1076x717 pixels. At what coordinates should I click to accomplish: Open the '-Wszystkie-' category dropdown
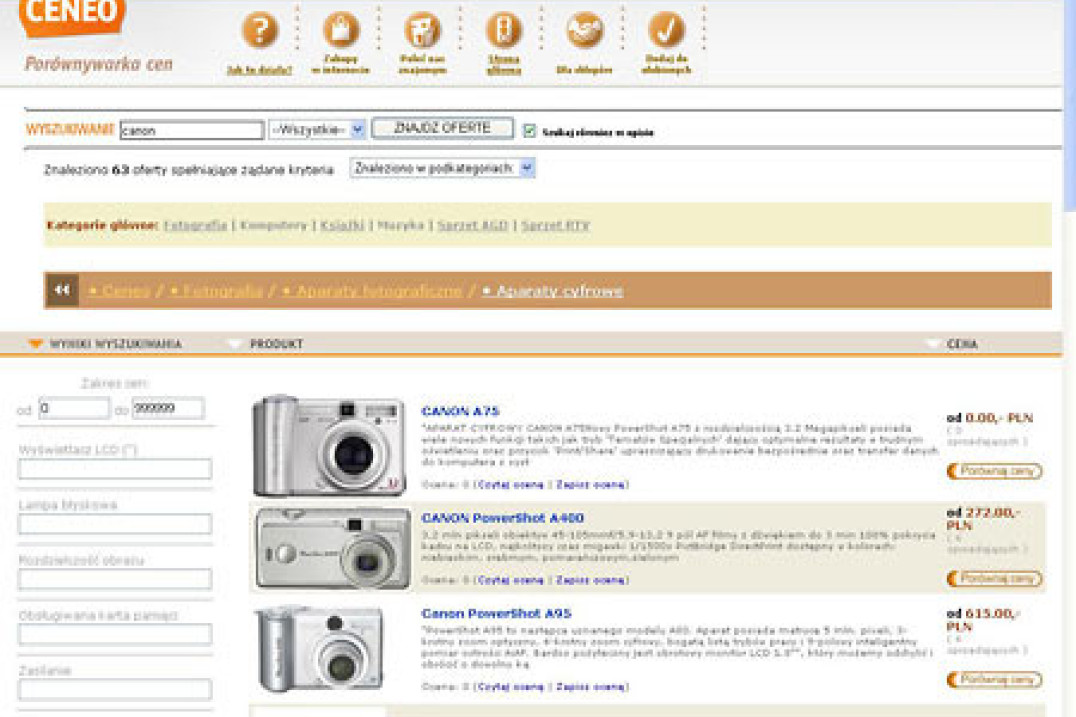pos(317,129)
